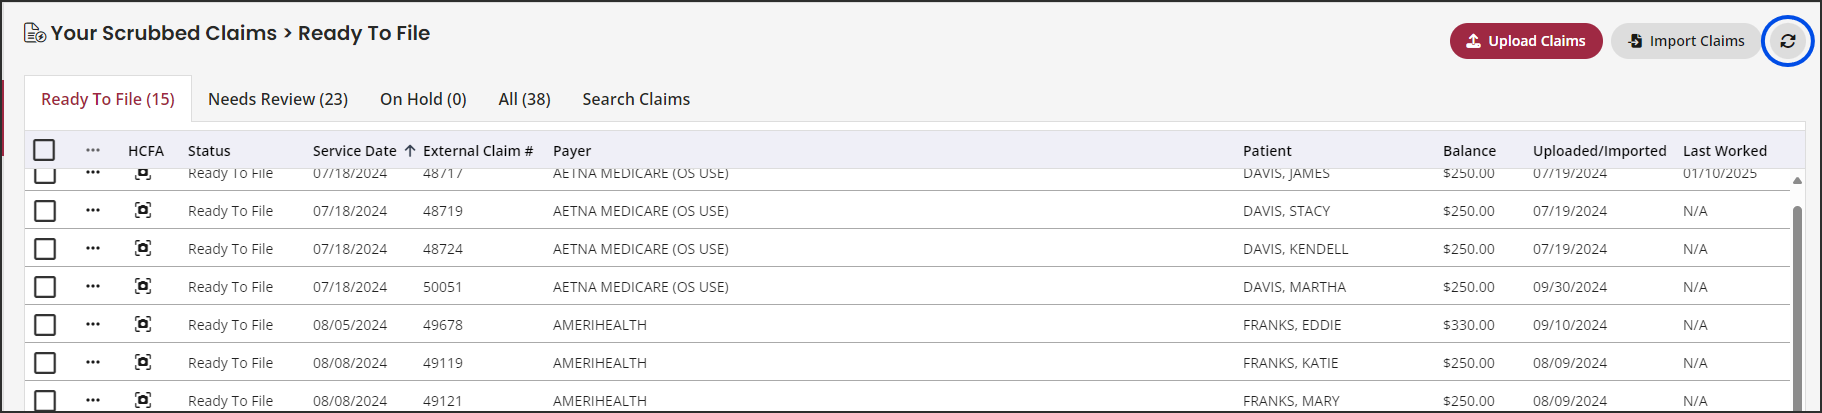Click the scrubbed claims document icon in title
The height and width of the screenshot is (413, 1822).
(35, 33)
